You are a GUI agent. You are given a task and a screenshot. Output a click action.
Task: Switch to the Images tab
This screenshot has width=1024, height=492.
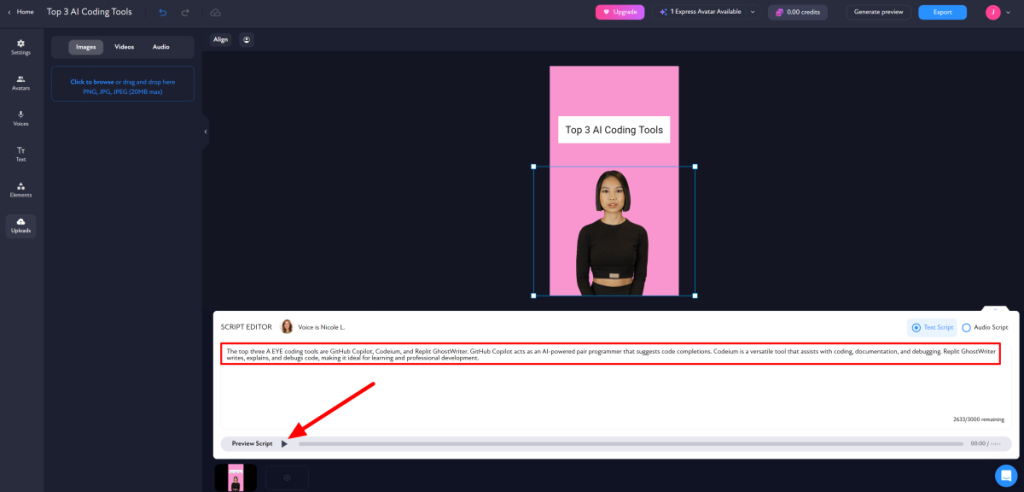coord(86,47)
